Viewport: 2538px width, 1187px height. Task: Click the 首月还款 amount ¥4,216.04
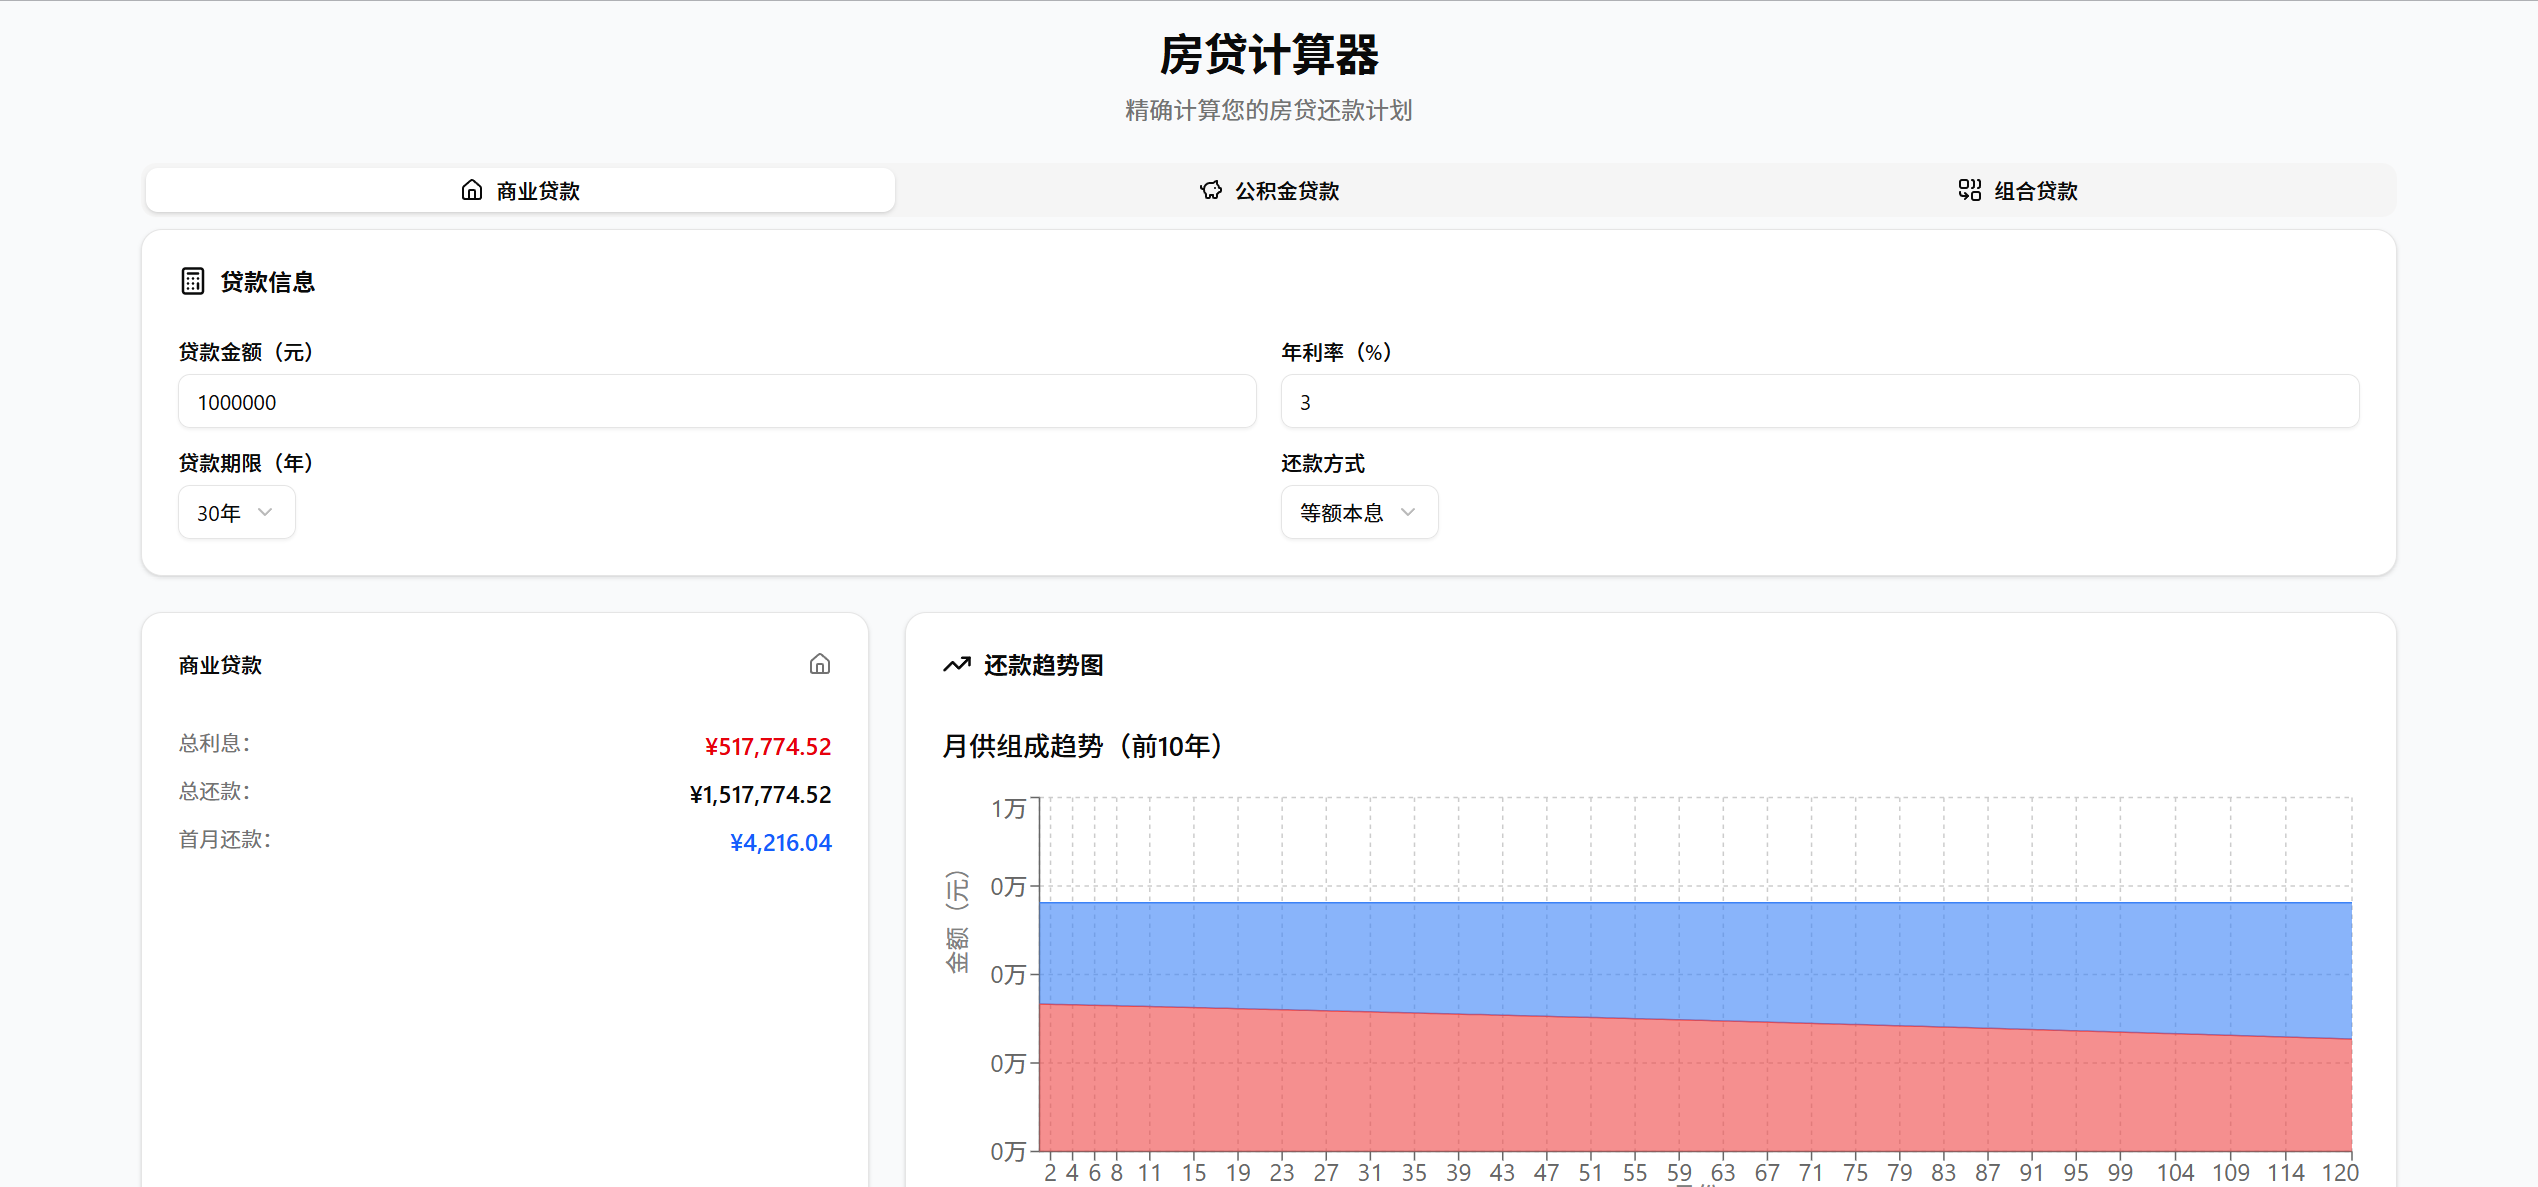click(780, 842)
